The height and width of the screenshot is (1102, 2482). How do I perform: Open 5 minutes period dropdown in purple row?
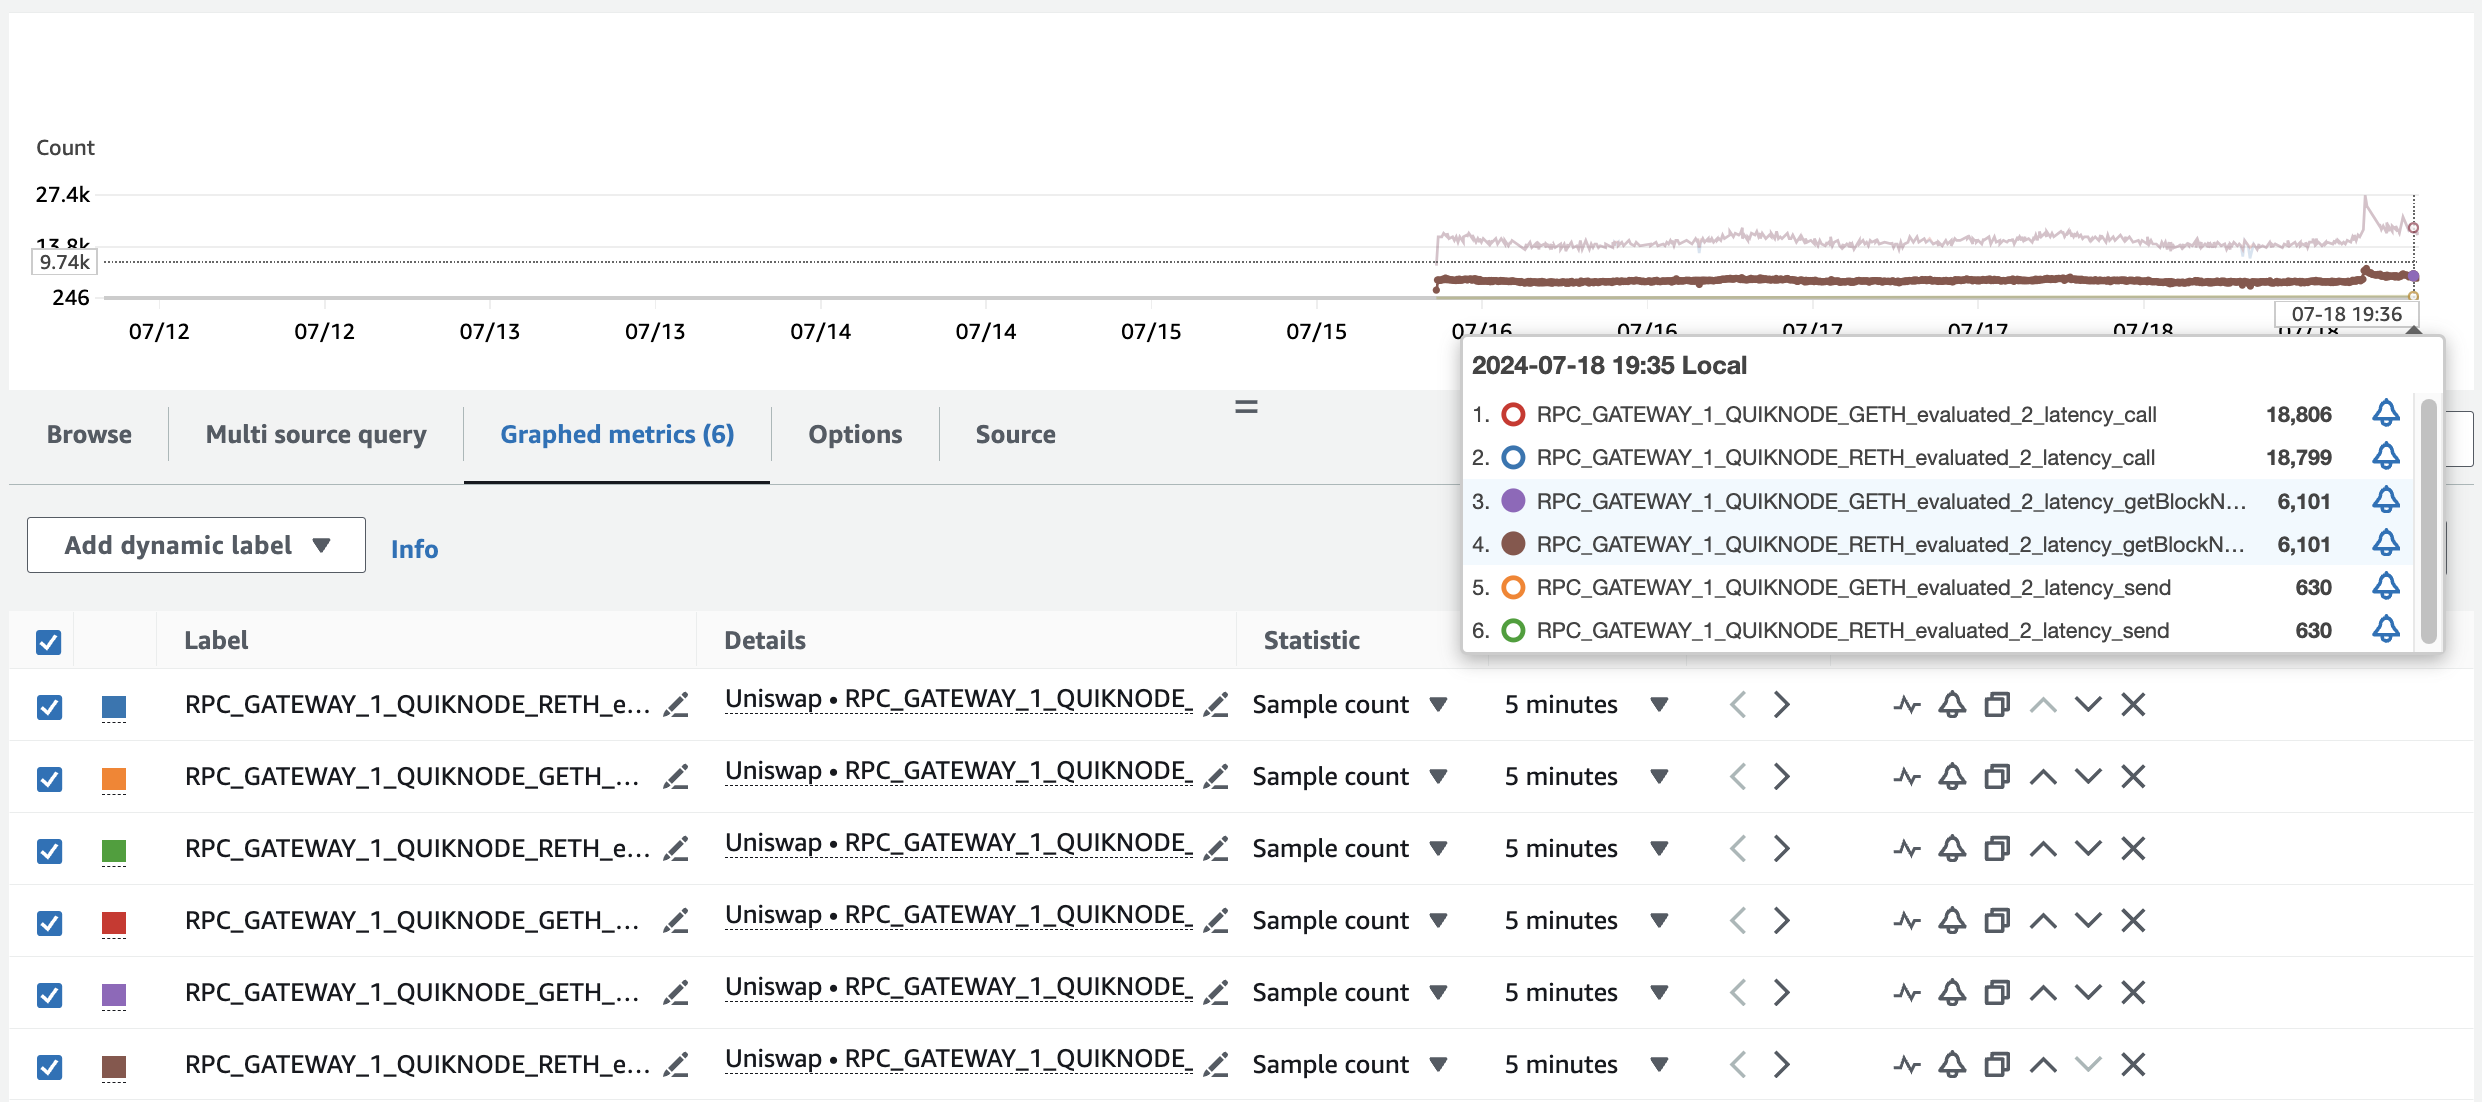1586,993
